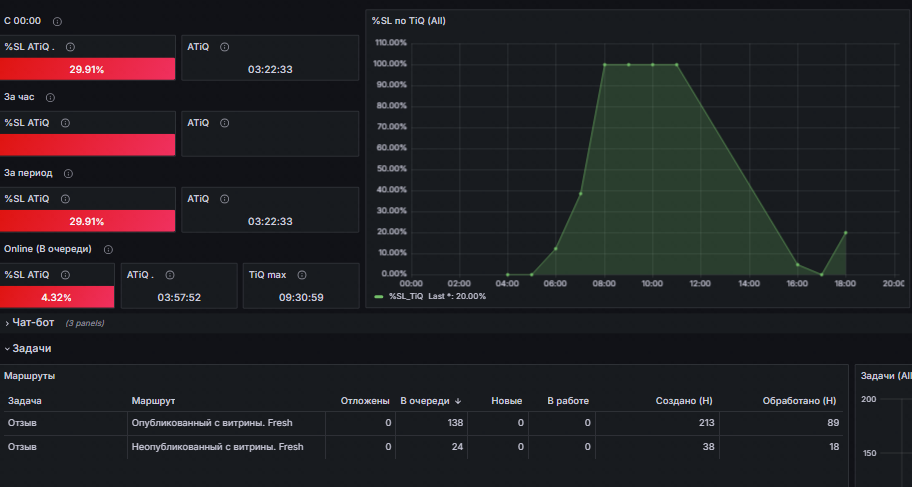This screenshot has width=912, height=487.
Task: Click the %SL_TiQ legend color marker
Action: pyautogui.click(x=379, y=296)
